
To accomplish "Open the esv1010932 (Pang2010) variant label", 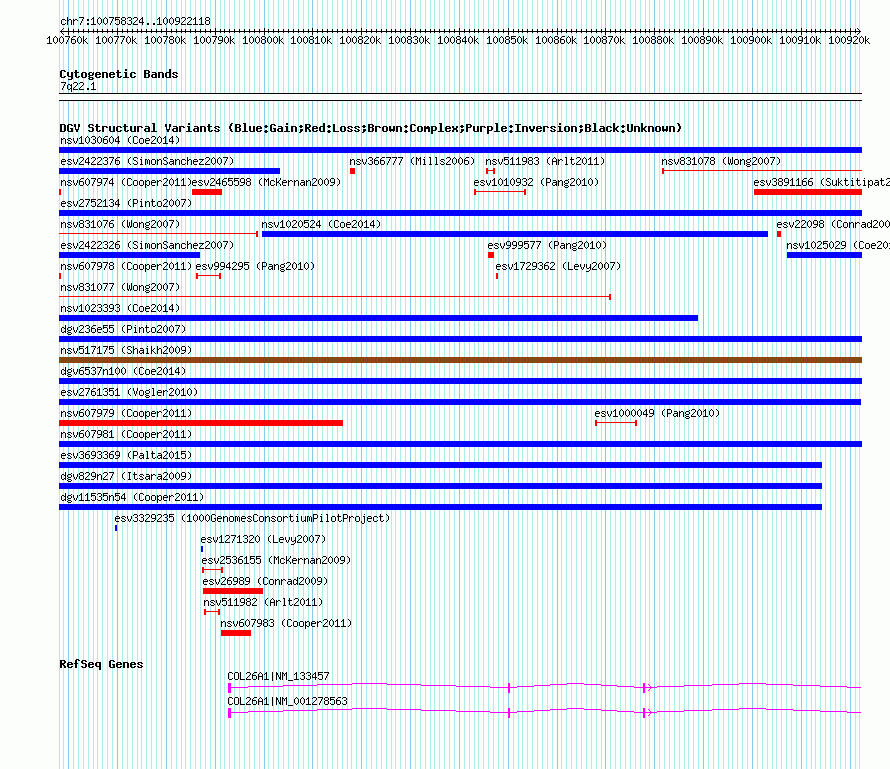I will click(536, 182).
